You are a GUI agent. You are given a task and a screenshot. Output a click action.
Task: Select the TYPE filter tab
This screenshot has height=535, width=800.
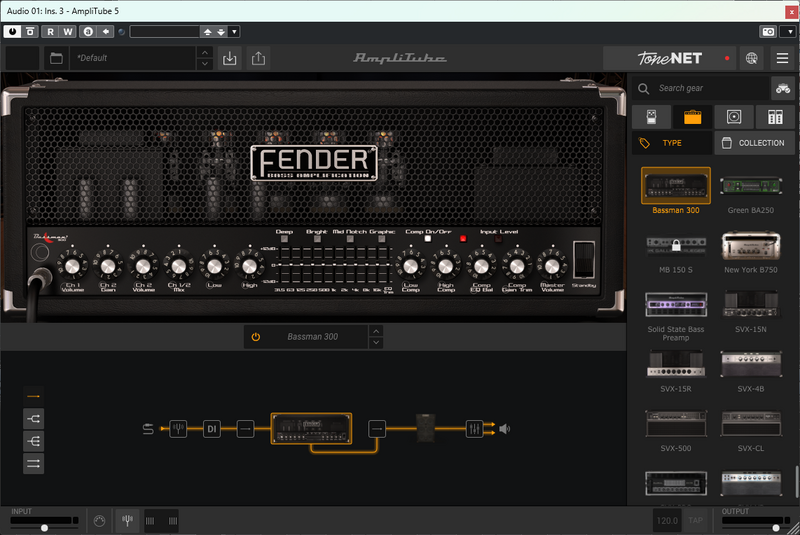672,143
